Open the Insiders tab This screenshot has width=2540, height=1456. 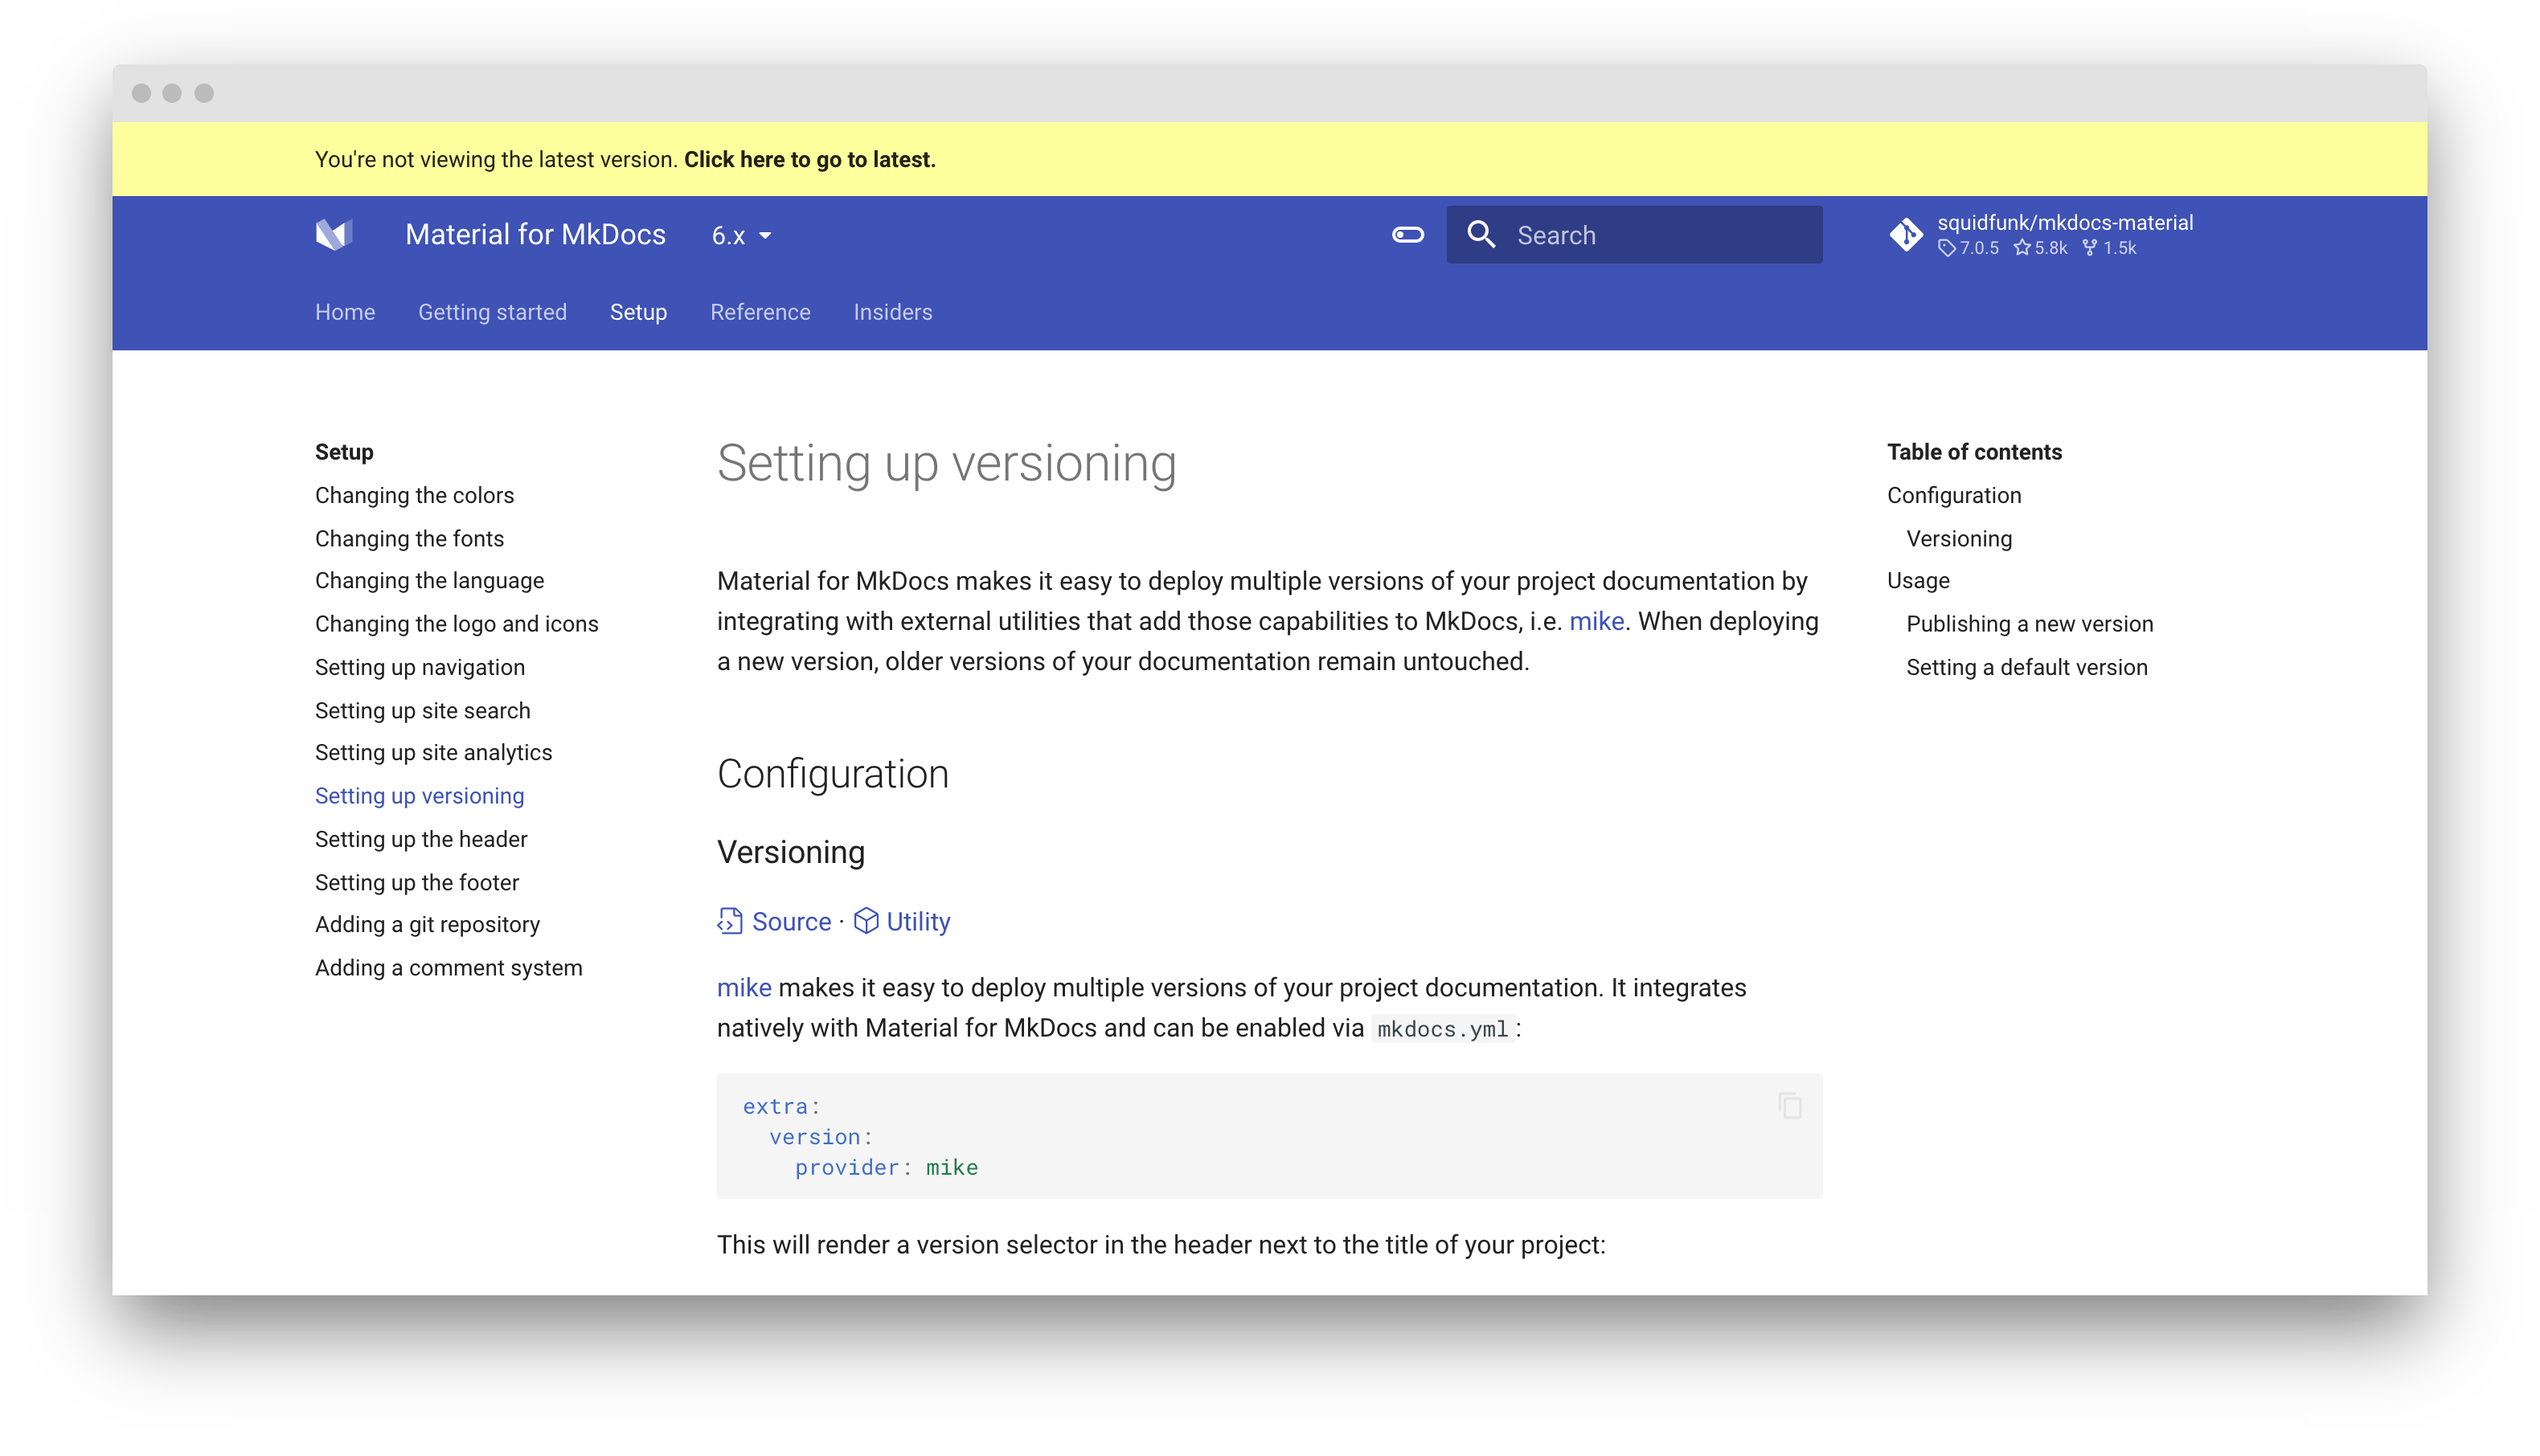click(892, 312)
